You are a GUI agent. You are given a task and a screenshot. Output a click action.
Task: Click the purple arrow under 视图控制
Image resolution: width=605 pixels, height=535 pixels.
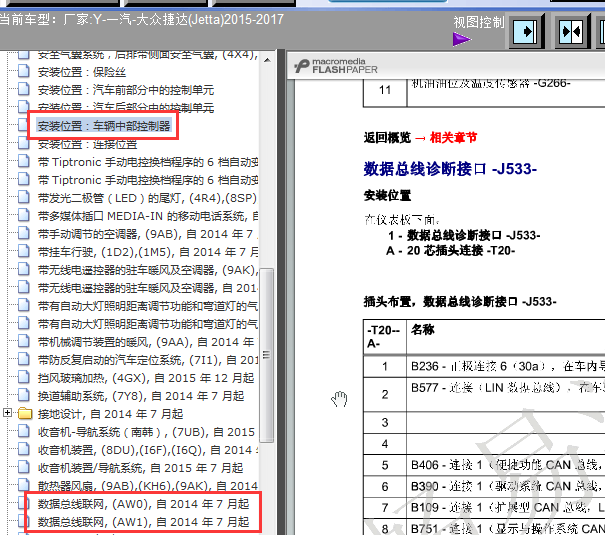461,39
